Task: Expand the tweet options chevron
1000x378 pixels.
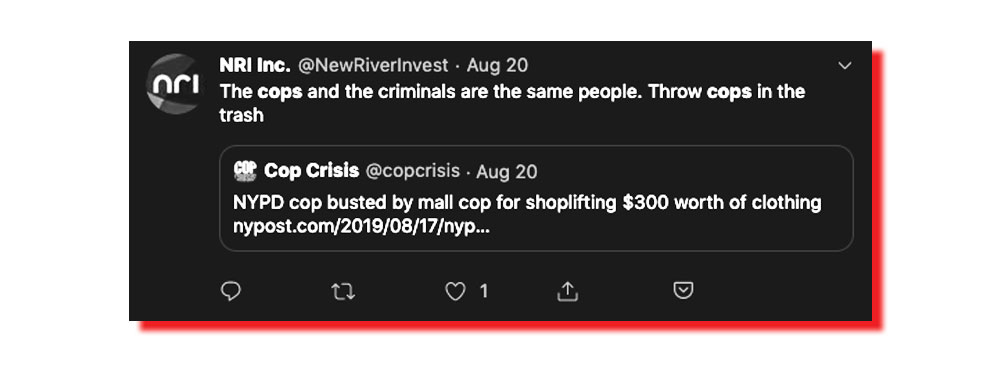Action: (844, 66)
